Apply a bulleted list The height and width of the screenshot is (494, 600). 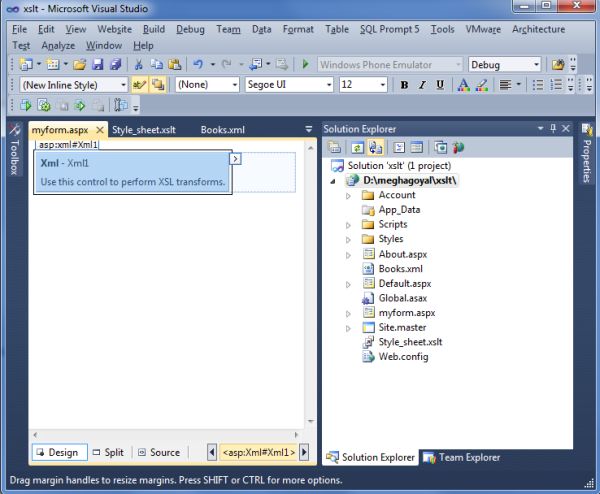tap(538, 85)
